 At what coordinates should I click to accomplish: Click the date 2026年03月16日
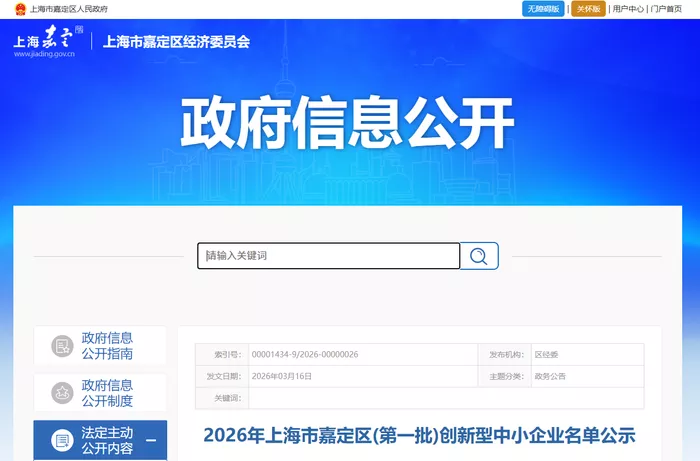pos(282,376)
